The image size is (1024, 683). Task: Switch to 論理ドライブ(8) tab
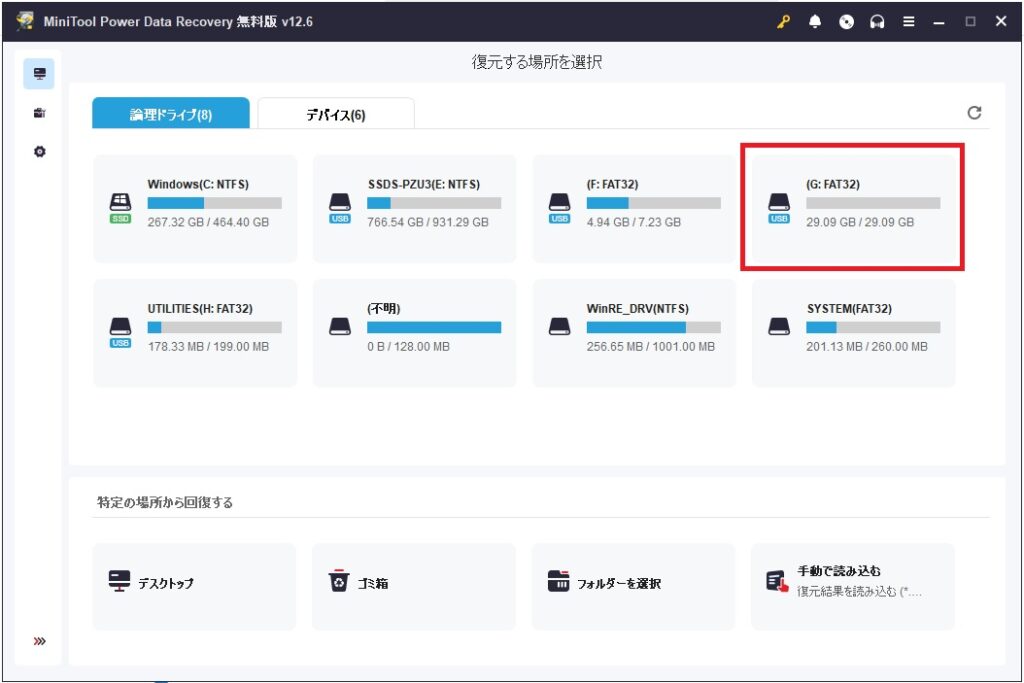click(170, 114)
